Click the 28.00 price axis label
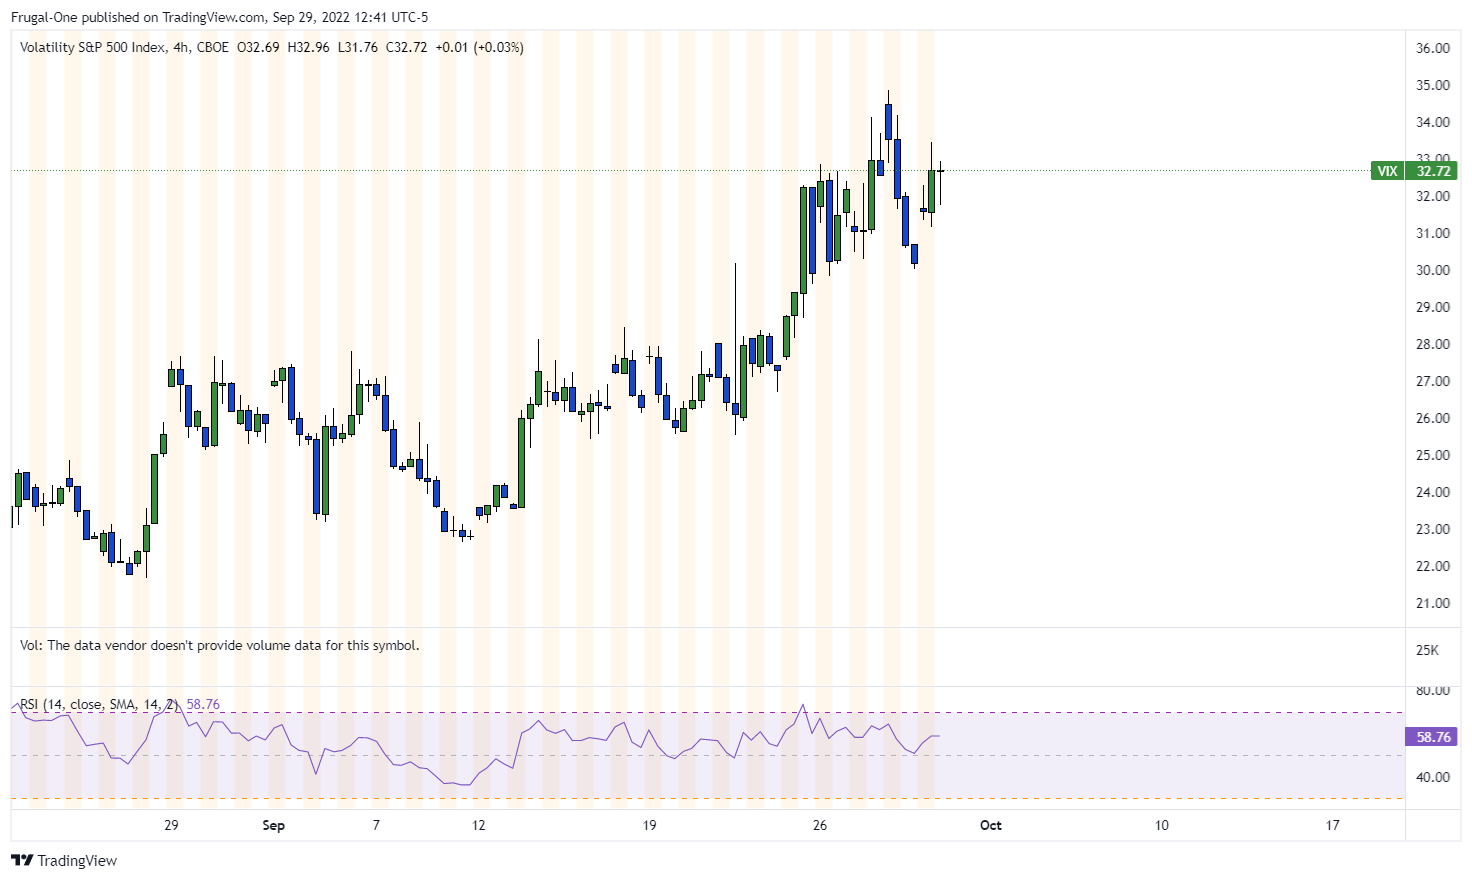This screenshot has height=880, width=1472. coord(1433,344)
